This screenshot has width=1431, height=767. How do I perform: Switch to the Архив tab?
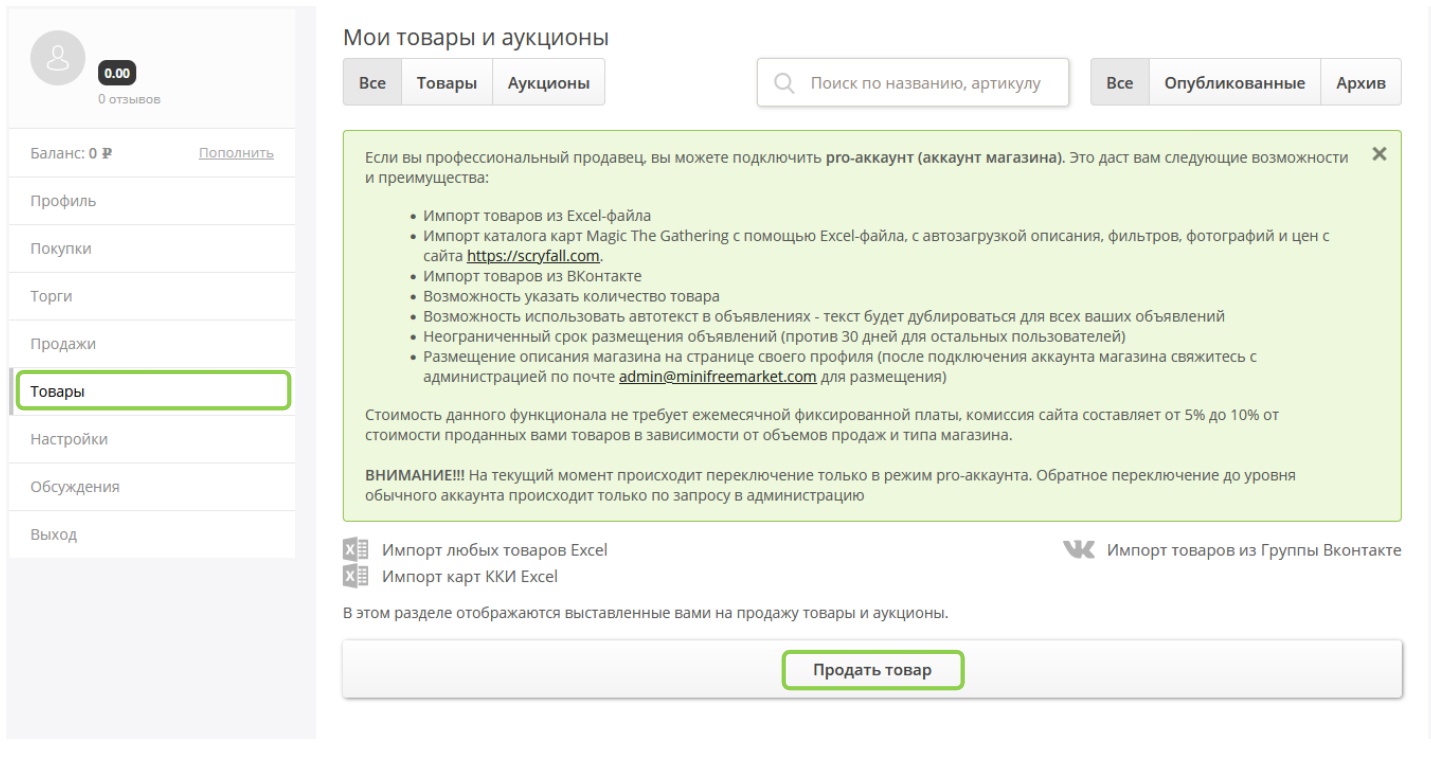(1361, 82)
